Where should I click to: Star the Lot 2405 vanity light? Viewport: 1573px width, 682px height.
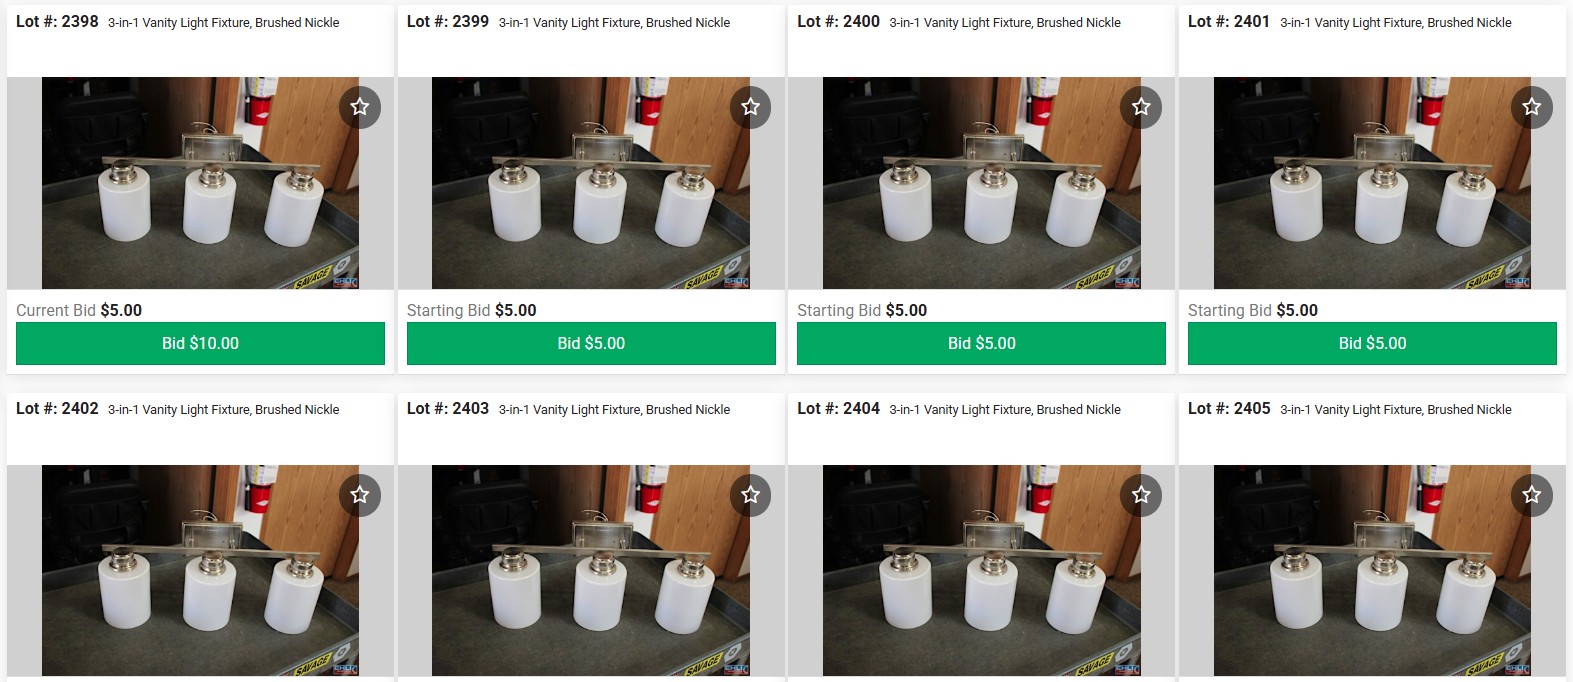pyautogui.click(x=1532, y=495)
